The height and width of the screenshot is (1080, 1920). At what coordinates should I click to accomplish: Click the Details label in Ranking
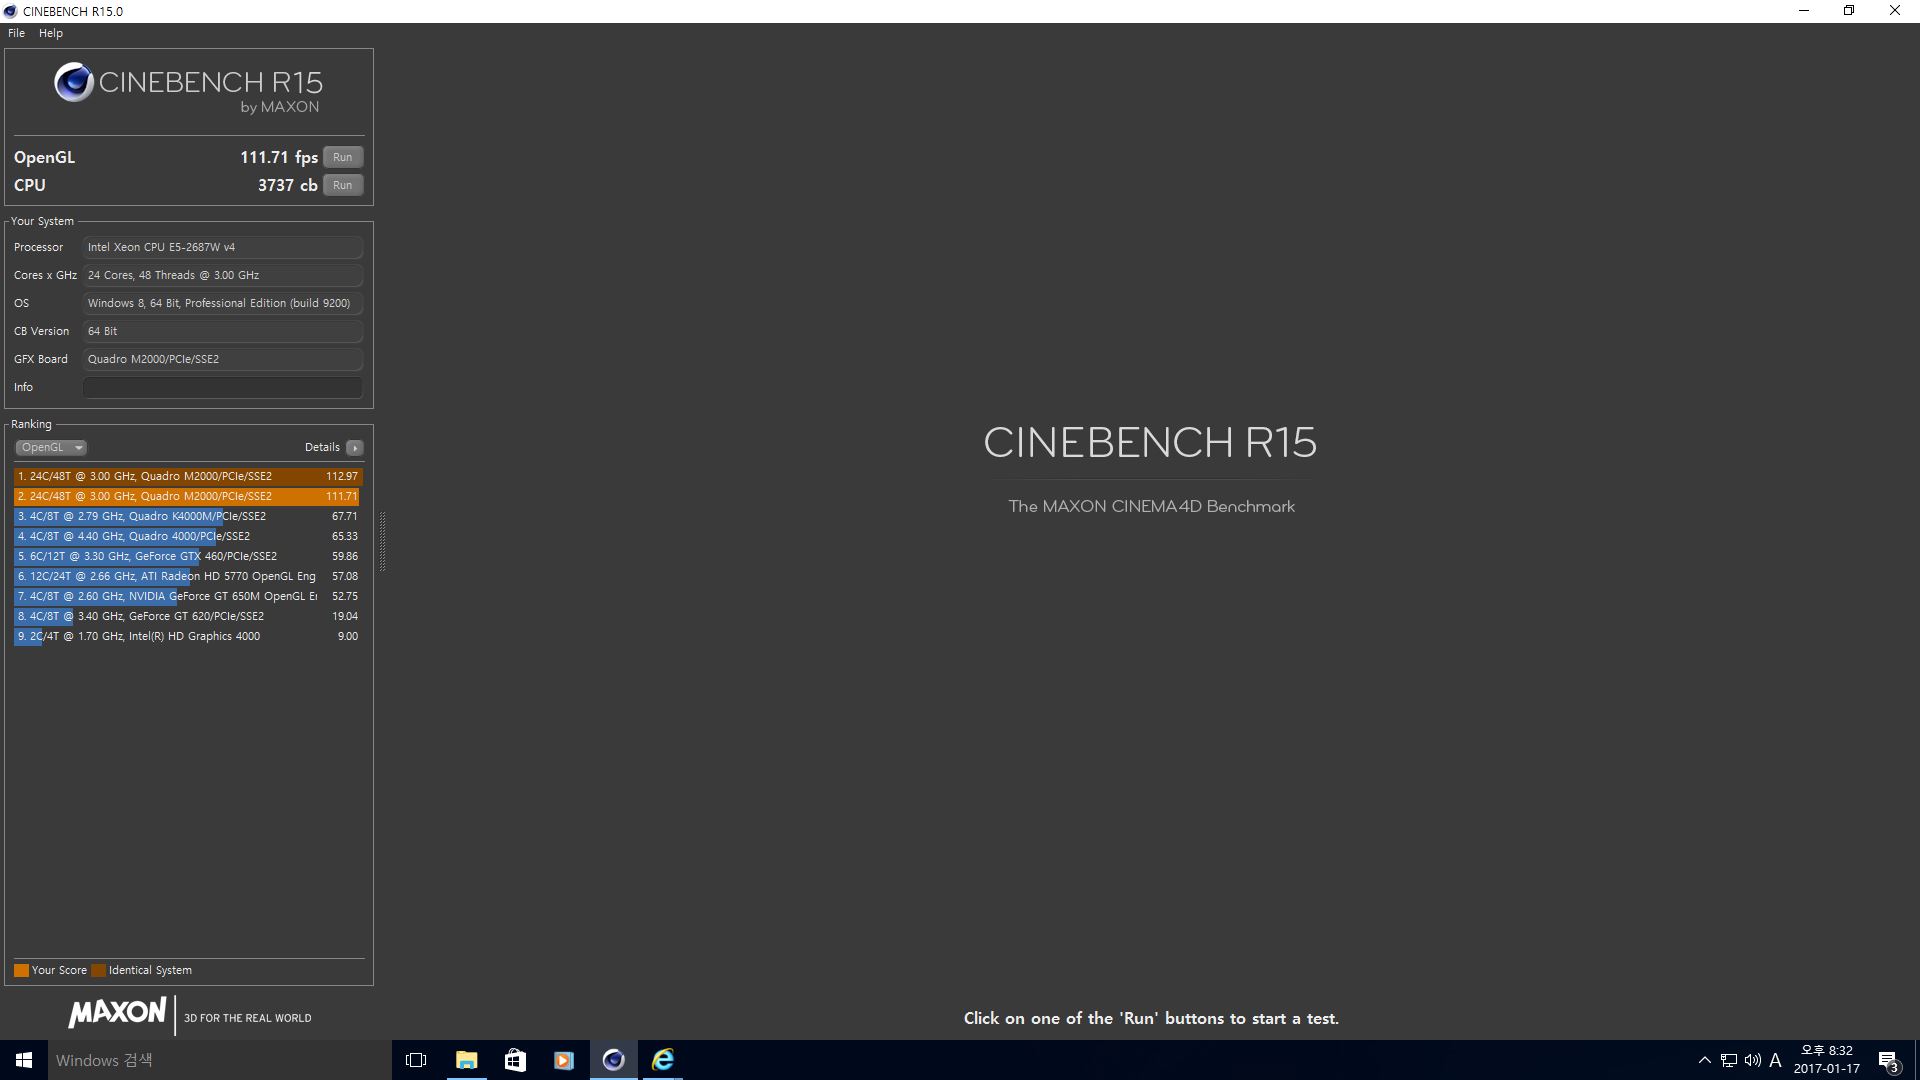coord(322,447)
